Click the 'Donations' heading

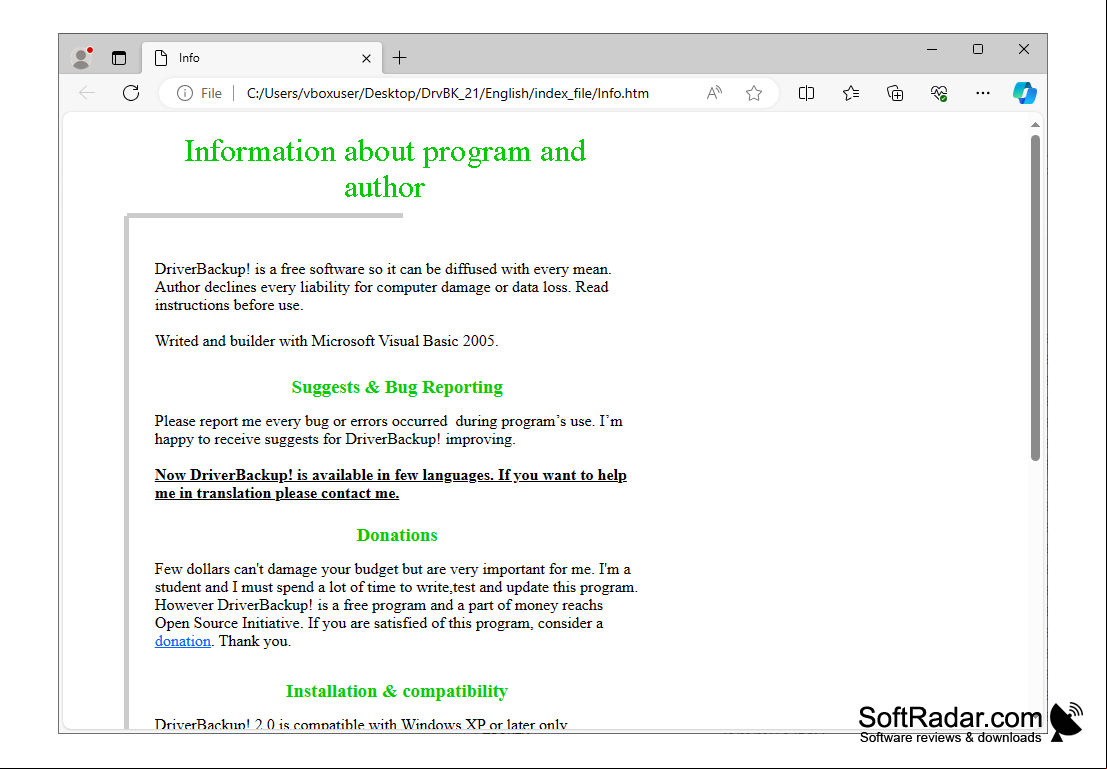tap(397, 535)
